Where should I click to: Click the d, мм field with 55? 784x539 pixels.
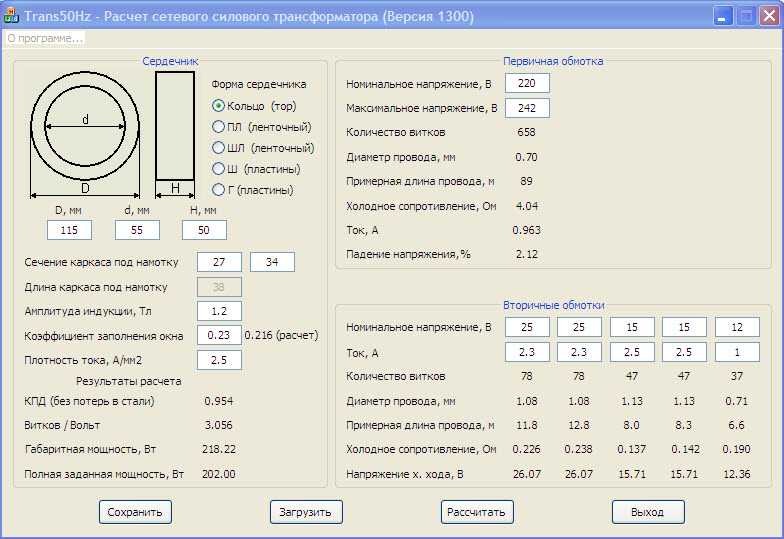click(137, 230)
